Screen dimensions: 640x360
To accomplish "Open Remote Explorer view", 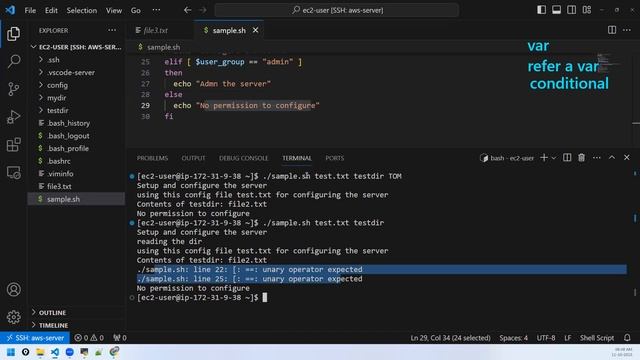I will pos(13,172).
